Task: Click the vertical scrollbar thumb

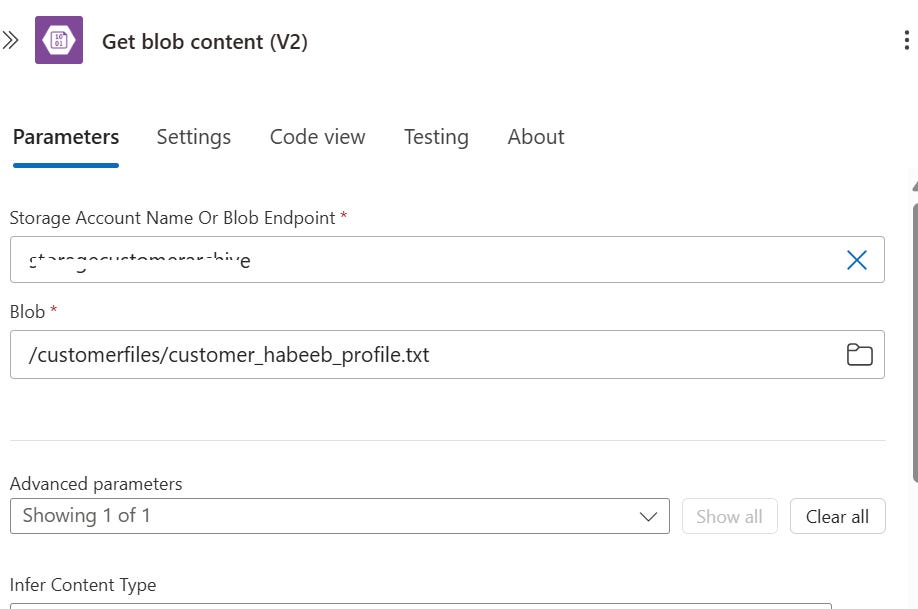Action: click(914, 340)
